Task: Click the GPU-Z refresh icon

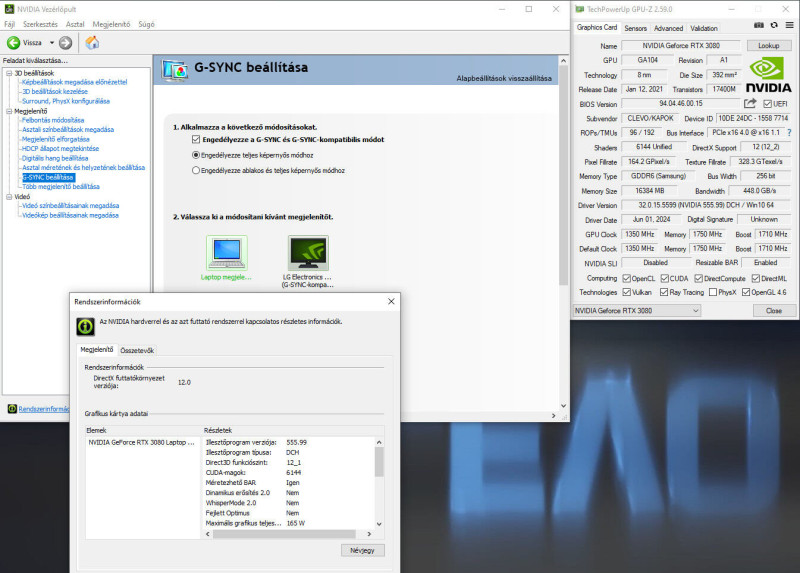Action: pos(774,25)
